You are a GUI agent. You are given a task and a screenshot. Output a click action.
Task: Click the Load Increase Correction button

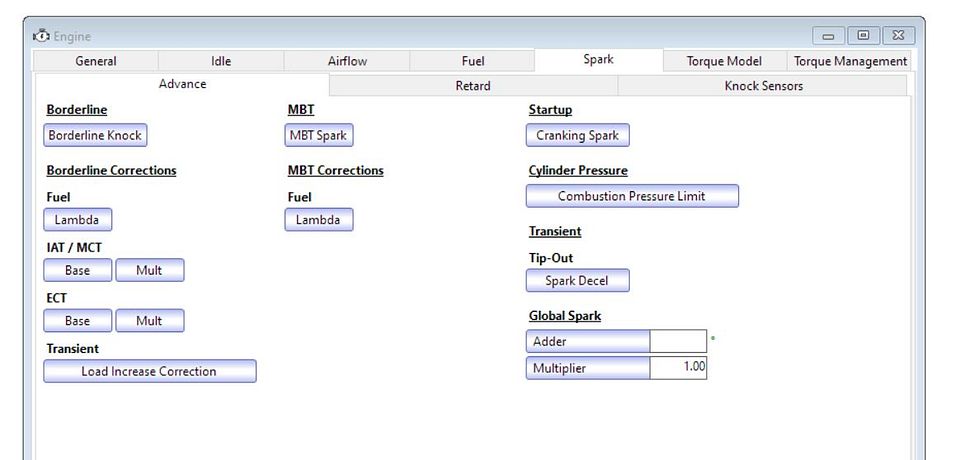[149, 371]
